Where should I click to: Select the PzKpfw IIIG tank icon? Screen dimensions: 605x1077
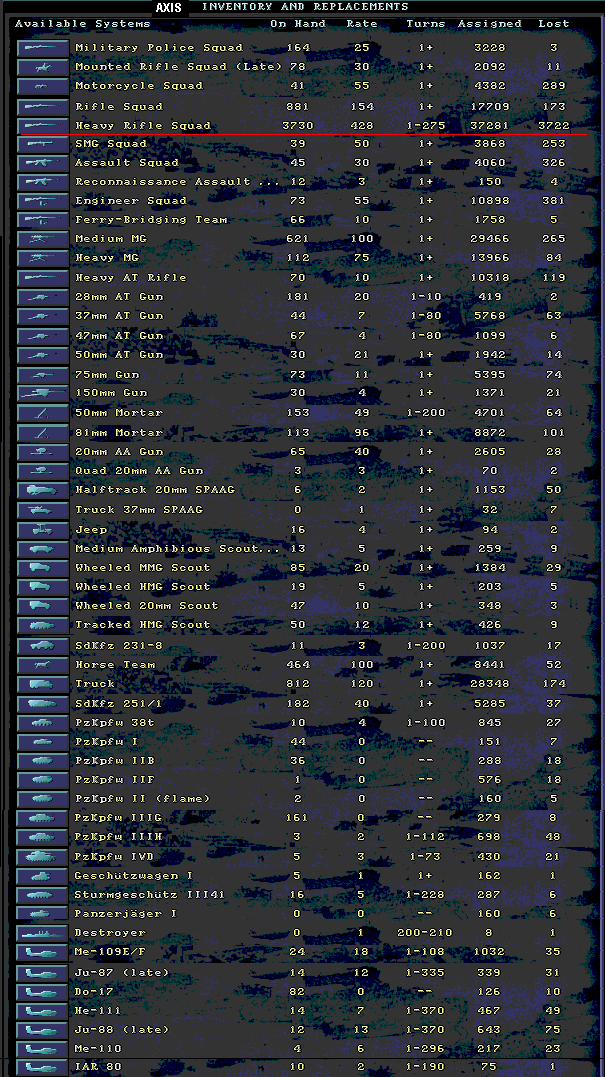tap(43, 818)
